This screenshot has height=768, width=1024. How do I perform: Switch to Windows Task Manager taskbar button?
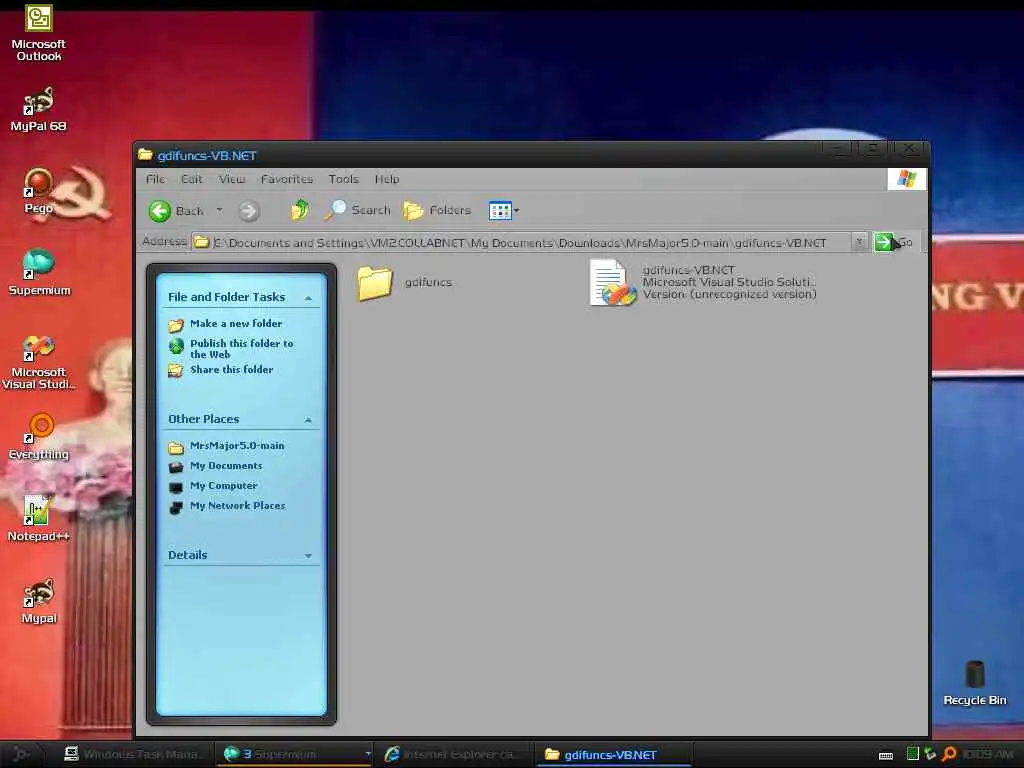pyautogui.click(x=133, y=754)
